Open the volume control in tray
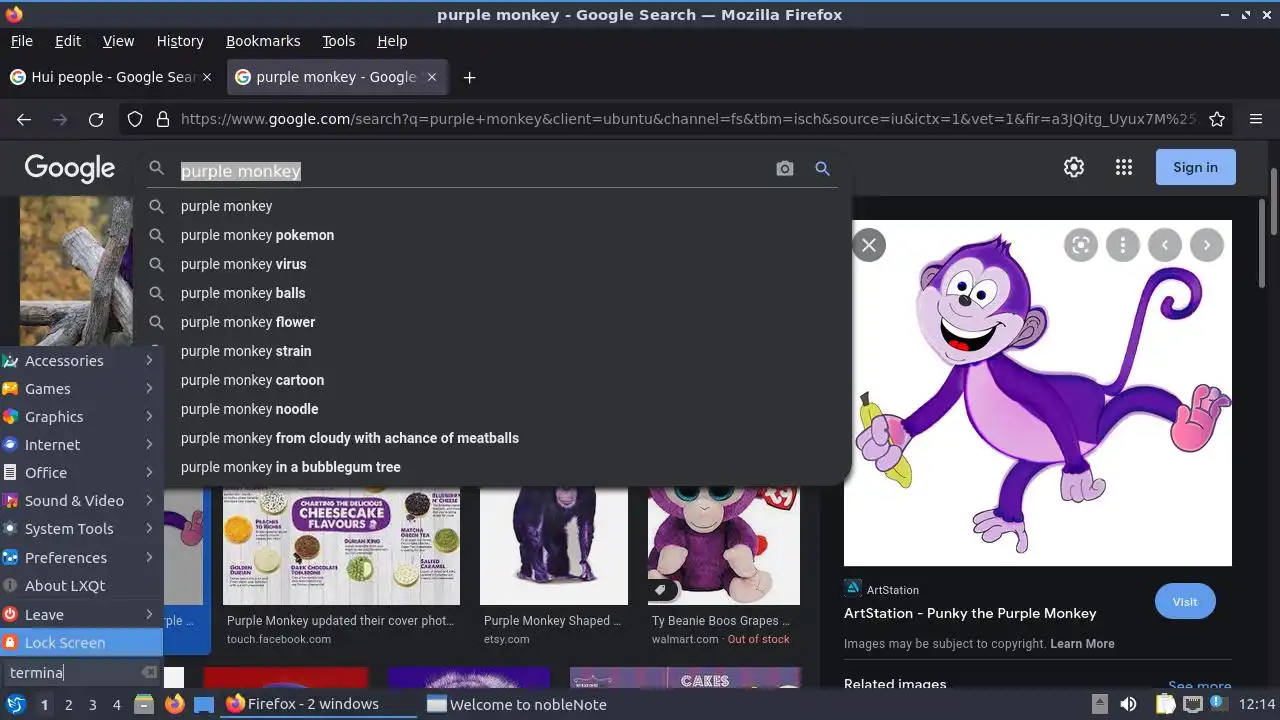Image resolution: width=1280 pixels, height=720 pixels. point(1128,704)
